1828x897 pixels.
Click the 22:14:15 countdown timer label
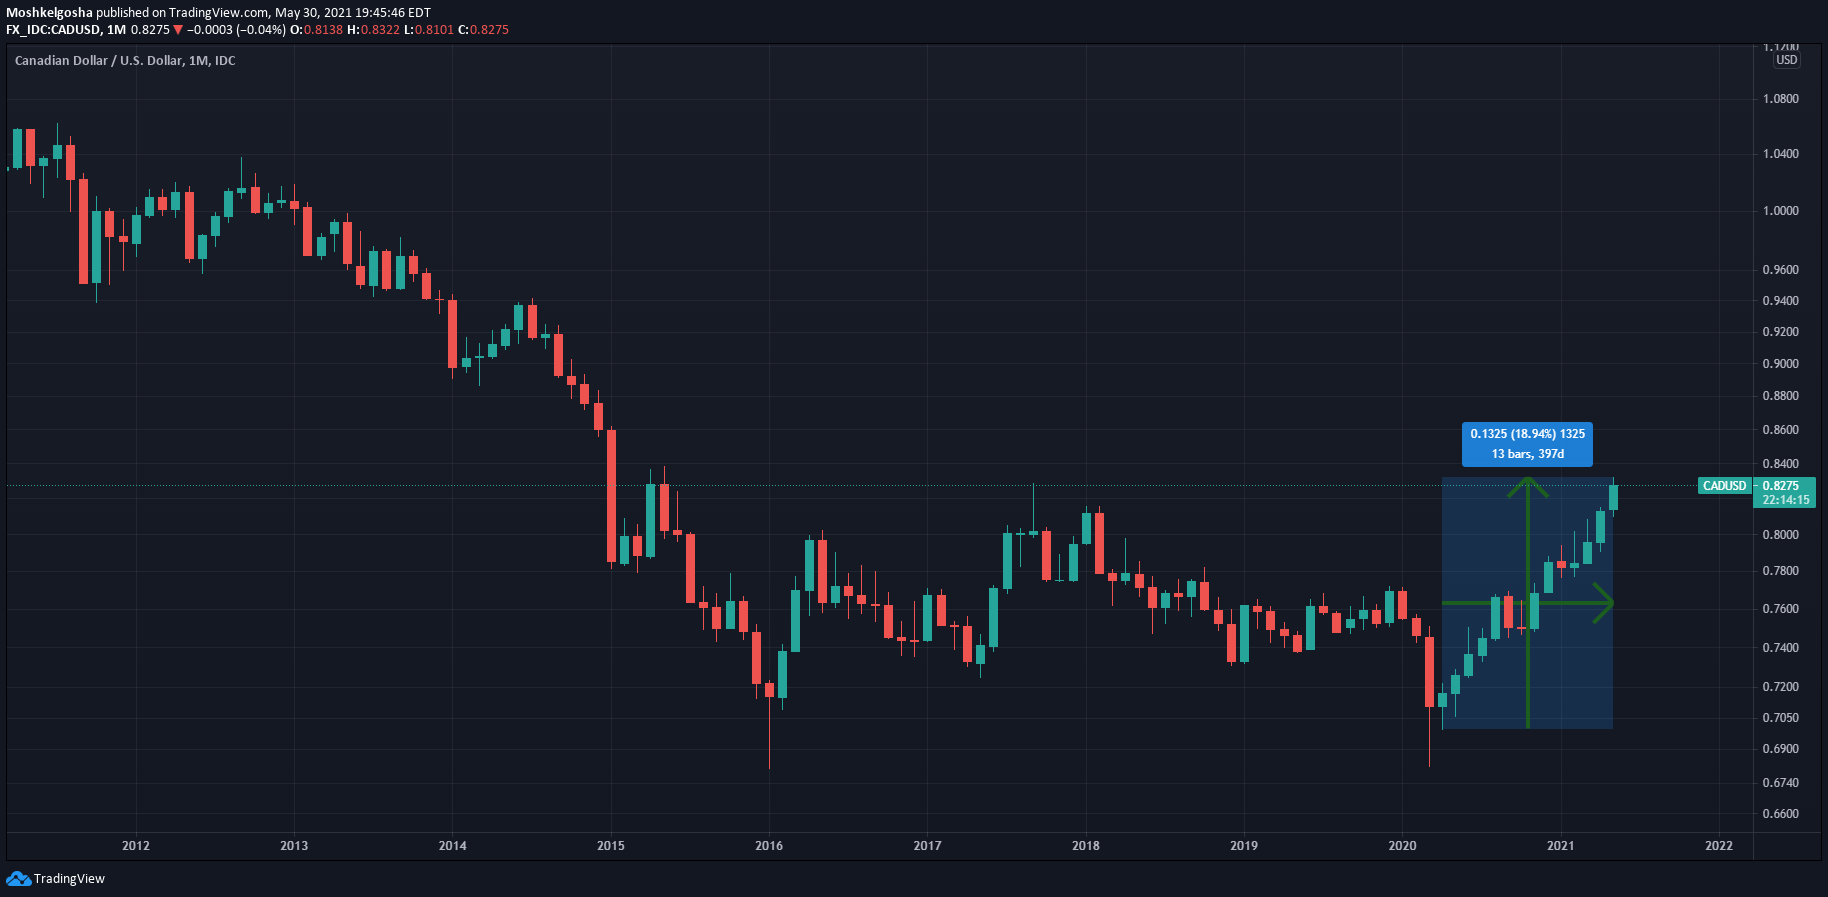[1785, 500]
